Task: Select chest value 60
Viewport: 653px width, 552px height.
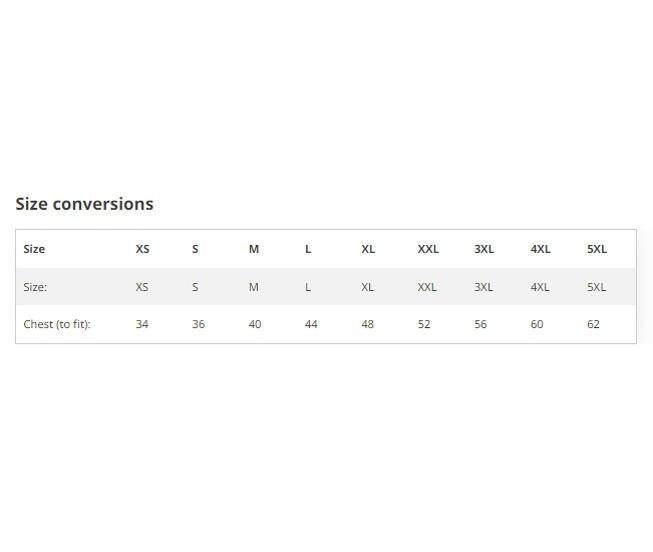Action: [537, 324]
